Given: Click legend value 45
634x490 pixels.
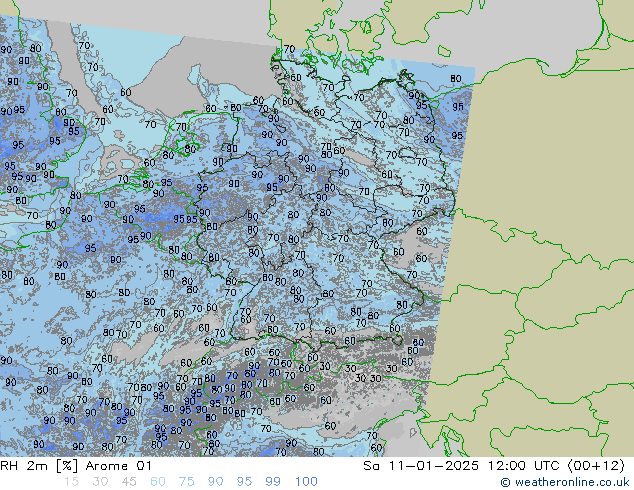Looking at the screenshot, I should pos(129,482).
